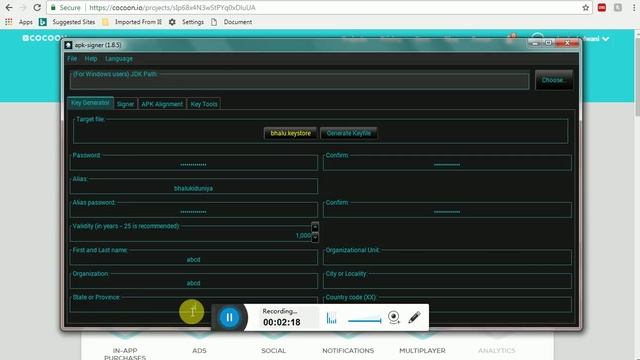The width and height of the screenshot is (640, 360).
Task: Open the Document bookmark
Action: 231,22
